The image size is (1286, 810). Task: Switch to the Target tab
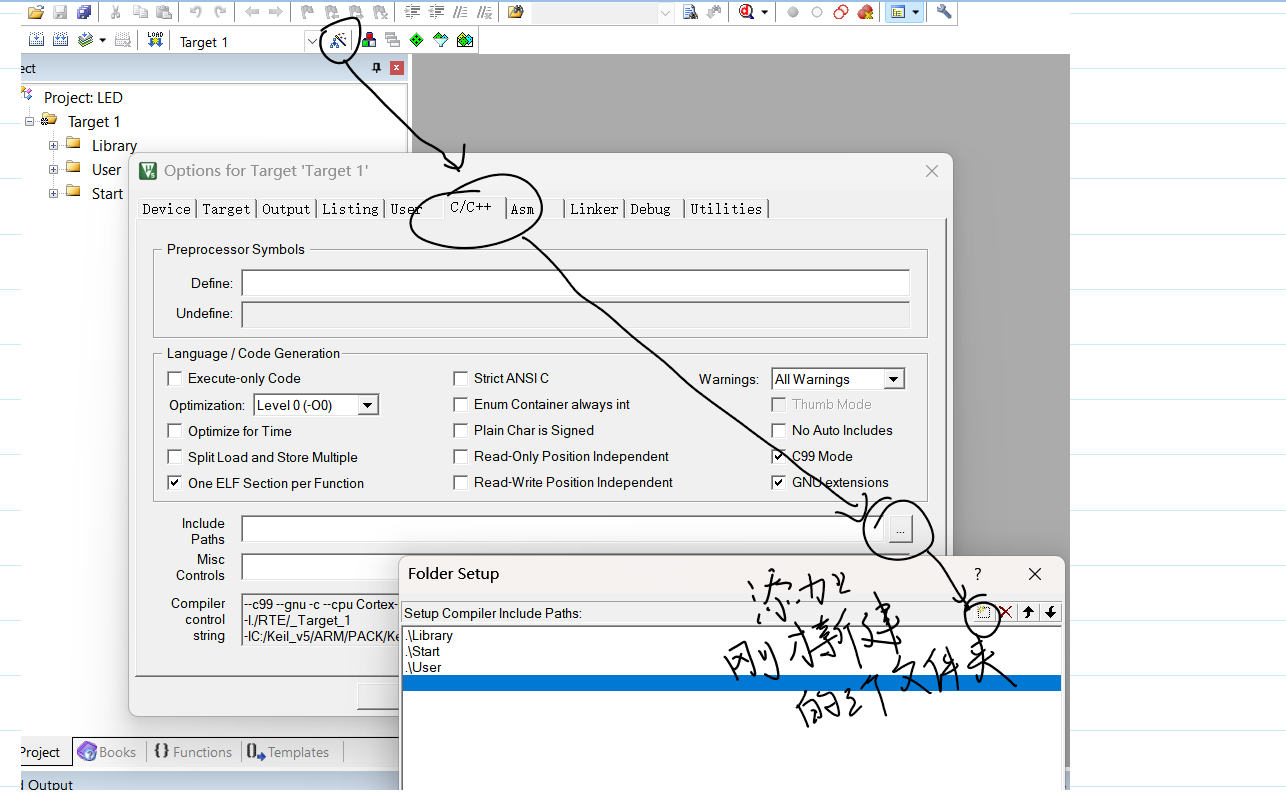click(226, 209)
